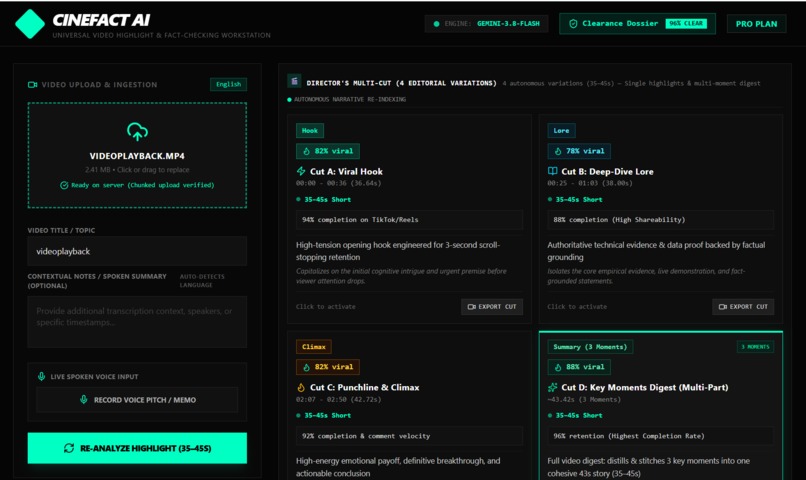Image resolution: width=806 pixels, height=480 pixels.
Task: Click the Lore tag on Cut B
Action: tap(561, 131)
